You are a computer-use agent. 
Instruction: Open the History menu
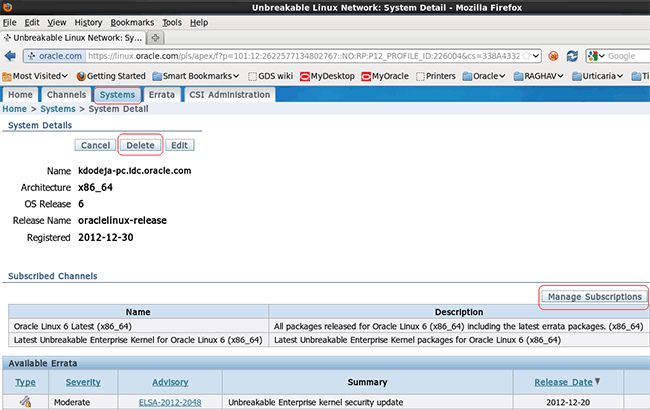click(x=88, y=22)
